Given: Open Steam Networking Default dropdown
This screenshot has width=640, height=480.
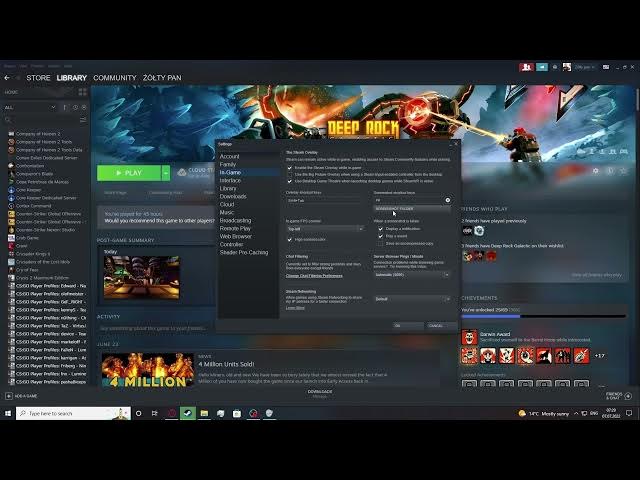Looking at the screenshot, I should click(412, 299).
